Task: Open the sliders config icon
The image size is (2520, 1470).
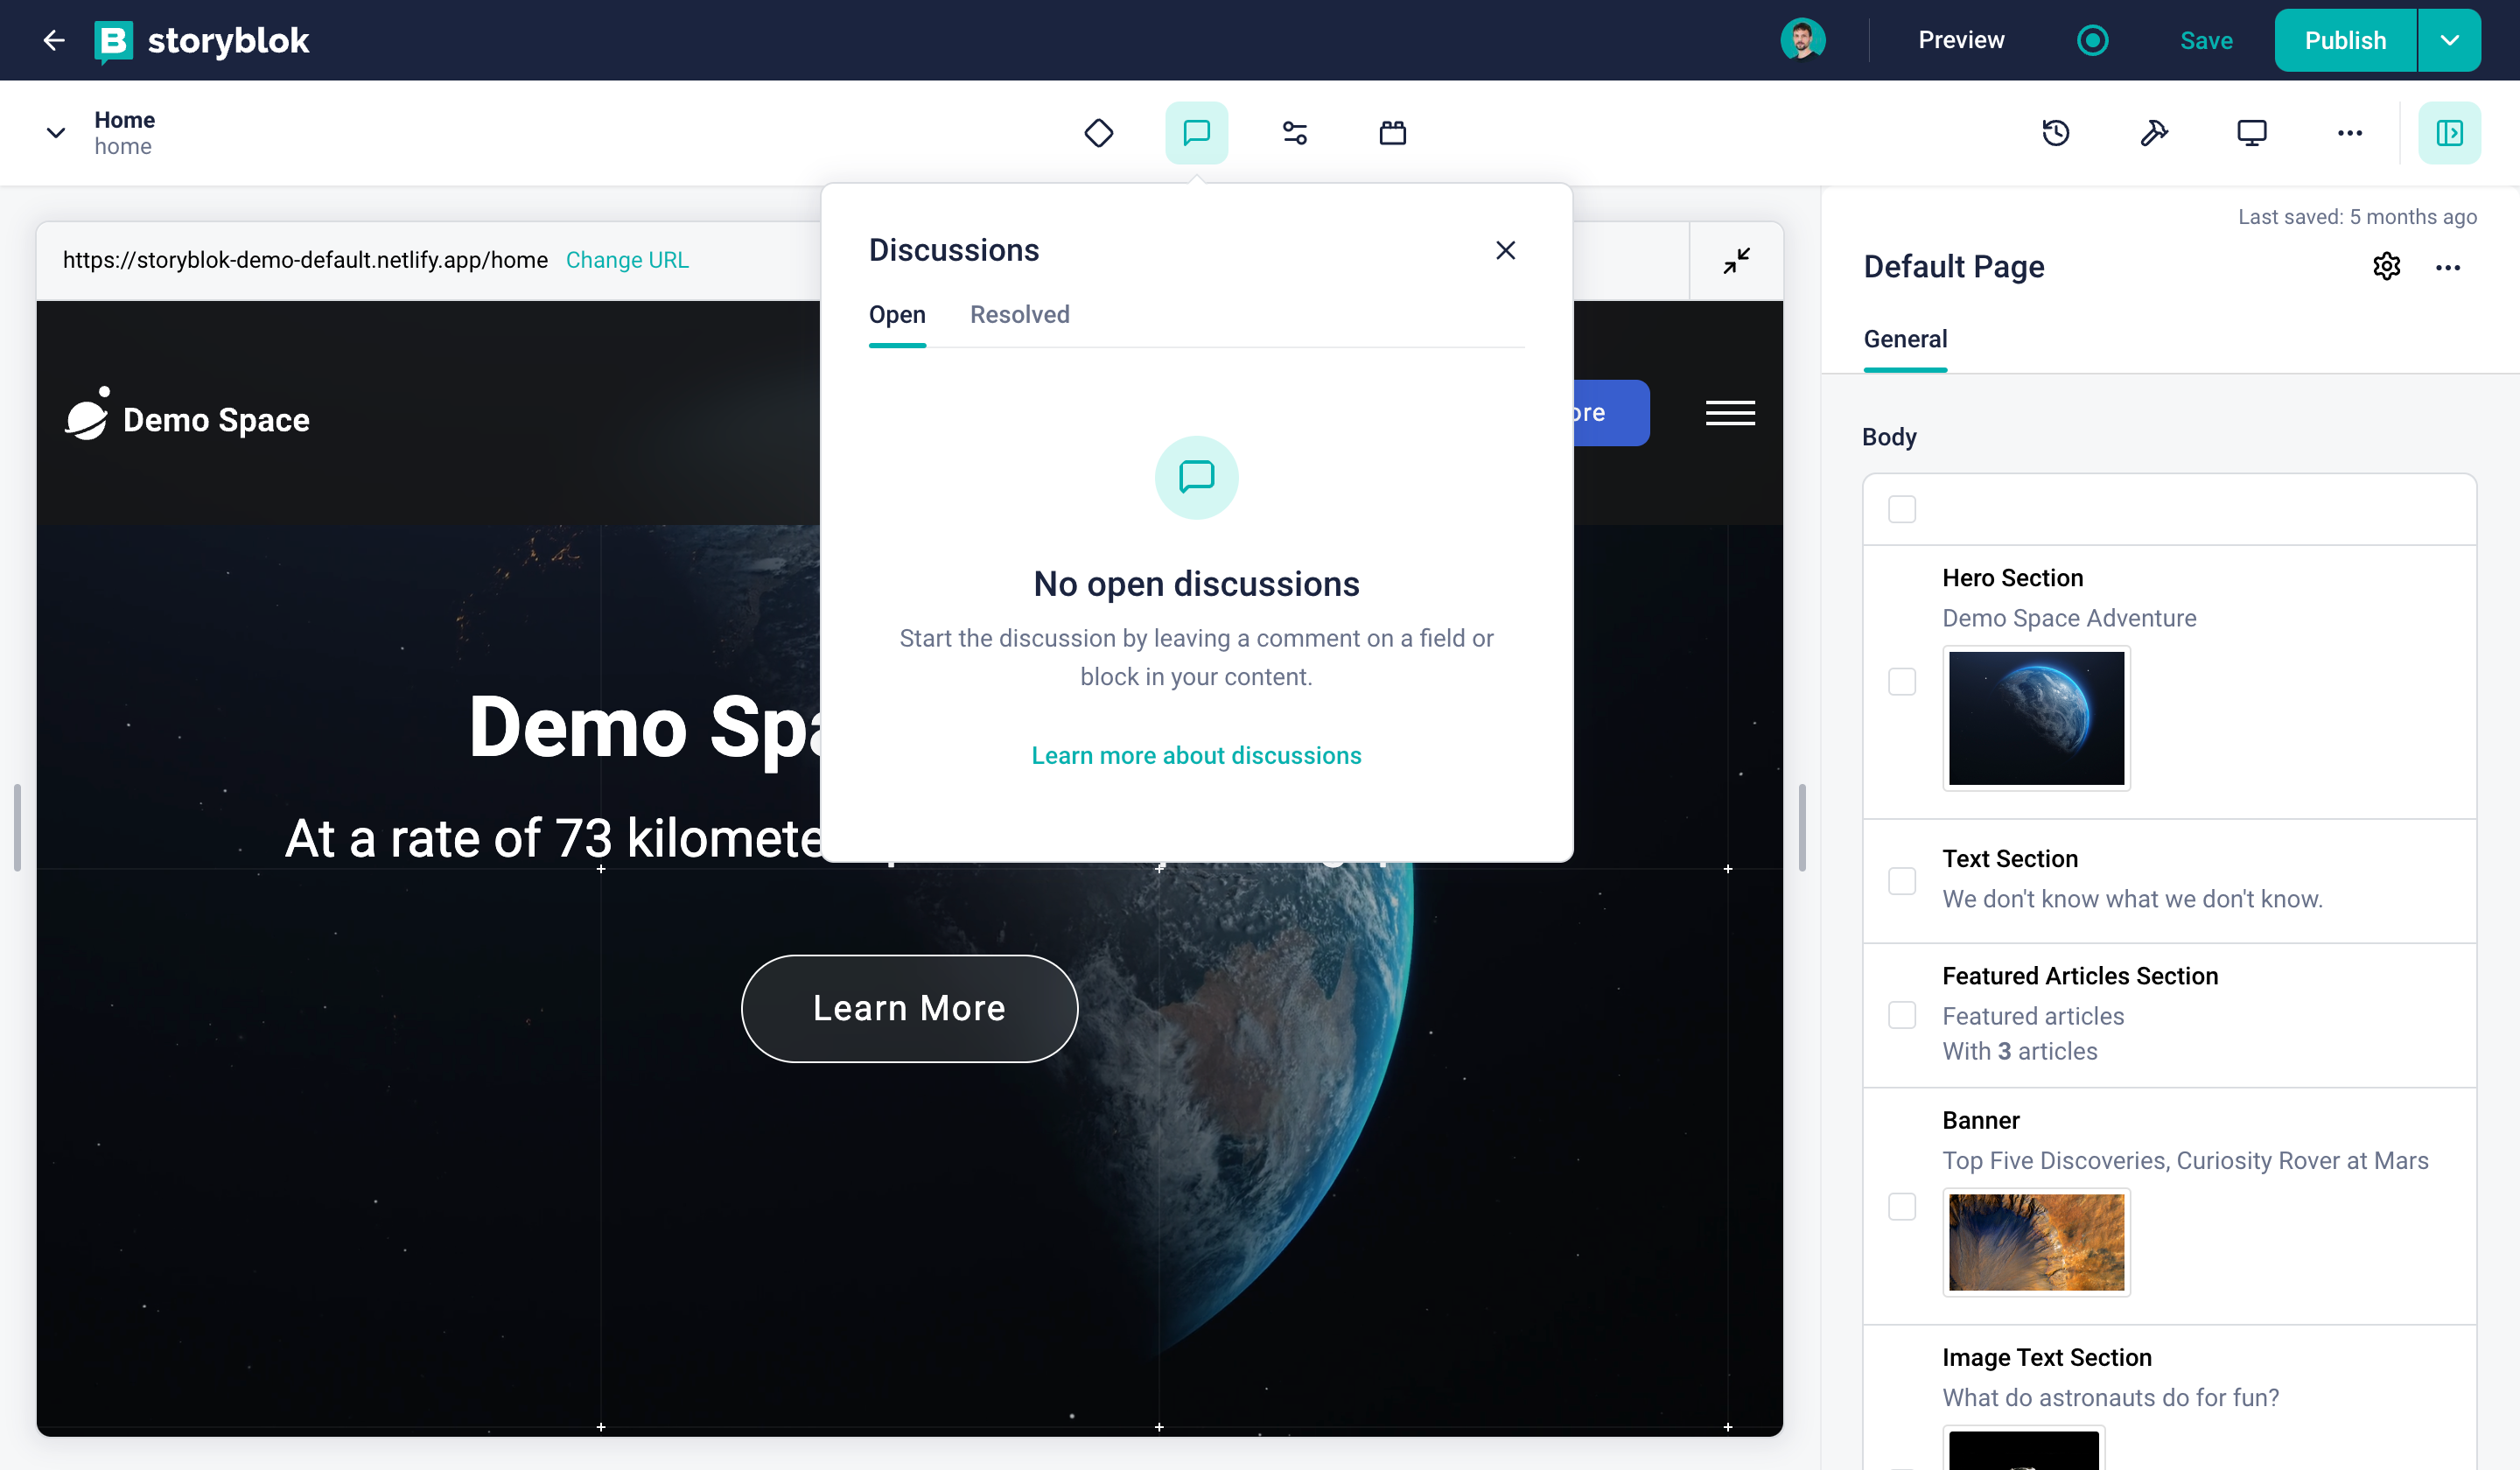Action: point(1294,132)
